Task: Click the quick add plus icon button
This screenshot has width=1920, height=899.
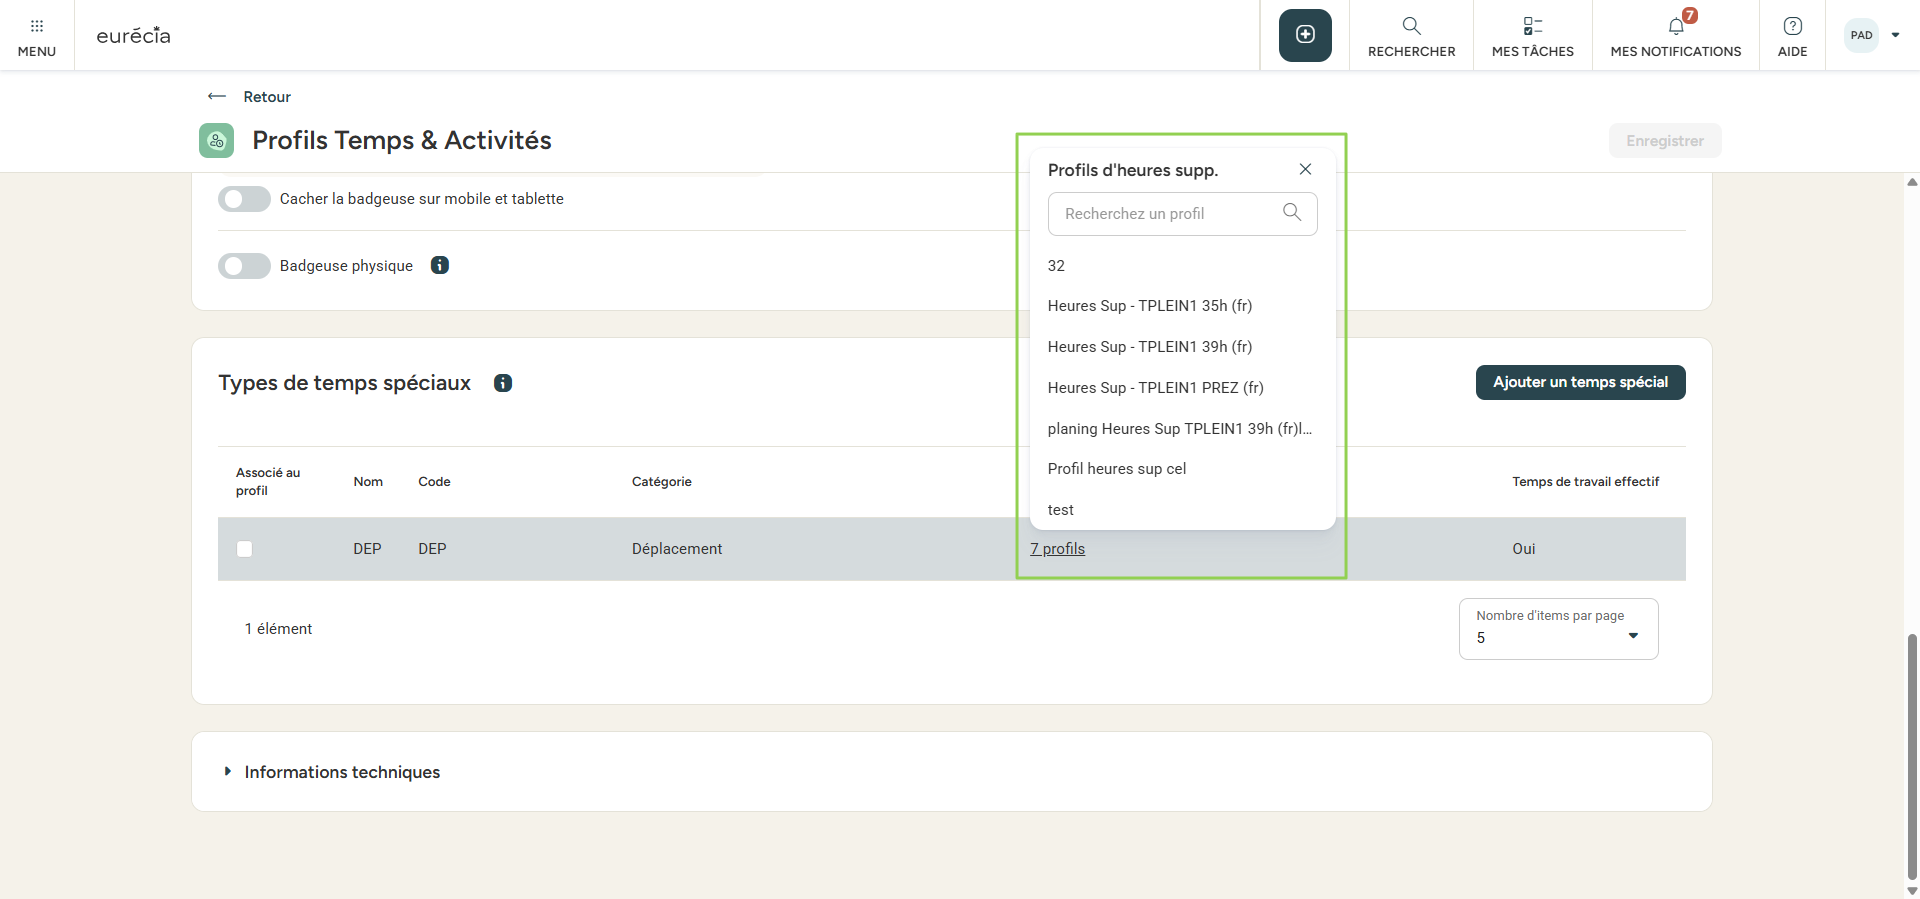Action: pyautogui.click(x=1305, y=35)
